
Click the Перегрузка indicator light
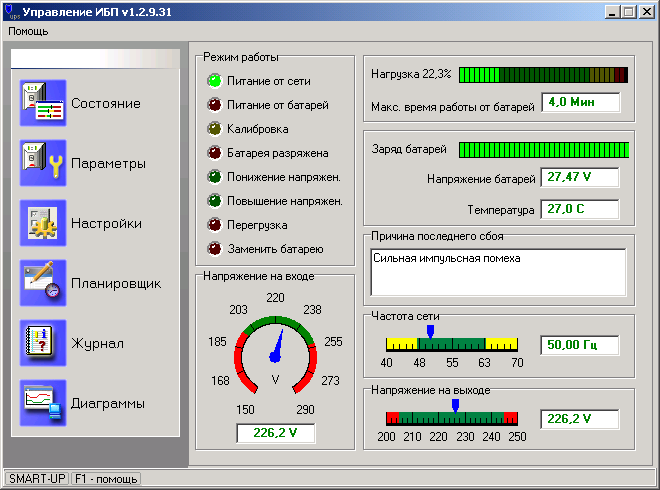(x=213, y=225)
